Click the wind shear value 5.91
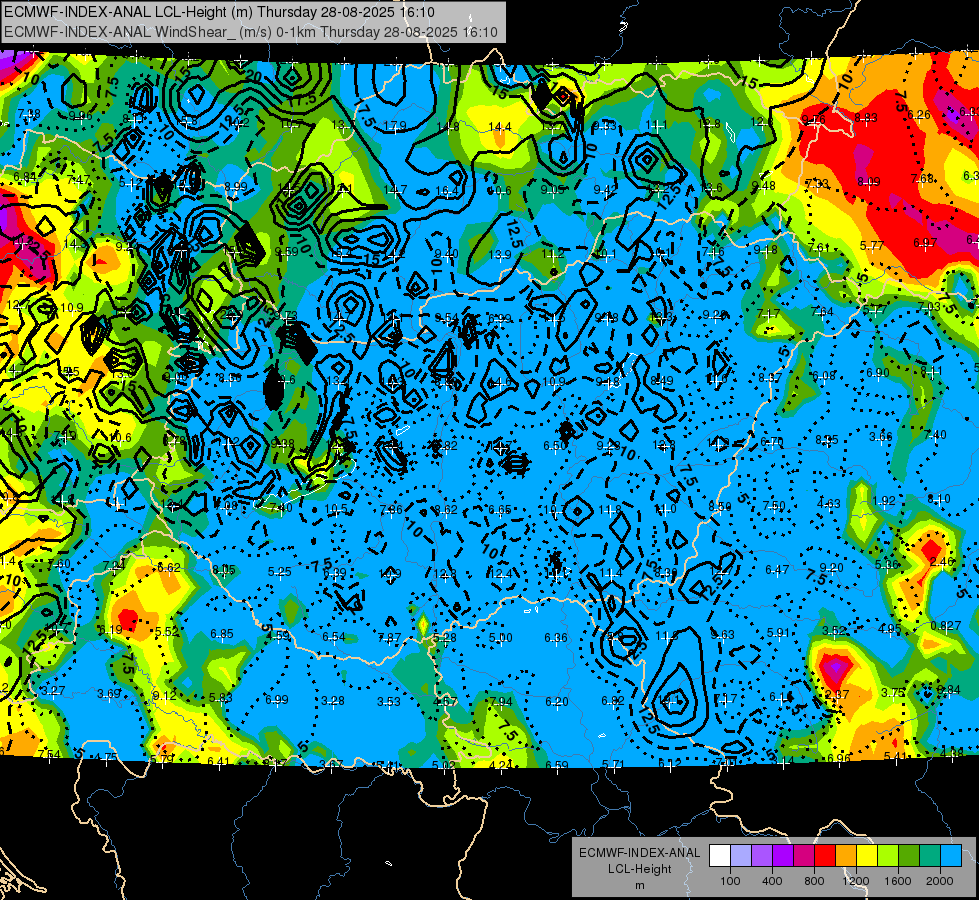The height and width of the screenshot is (900, 979). tap(779, 632)
